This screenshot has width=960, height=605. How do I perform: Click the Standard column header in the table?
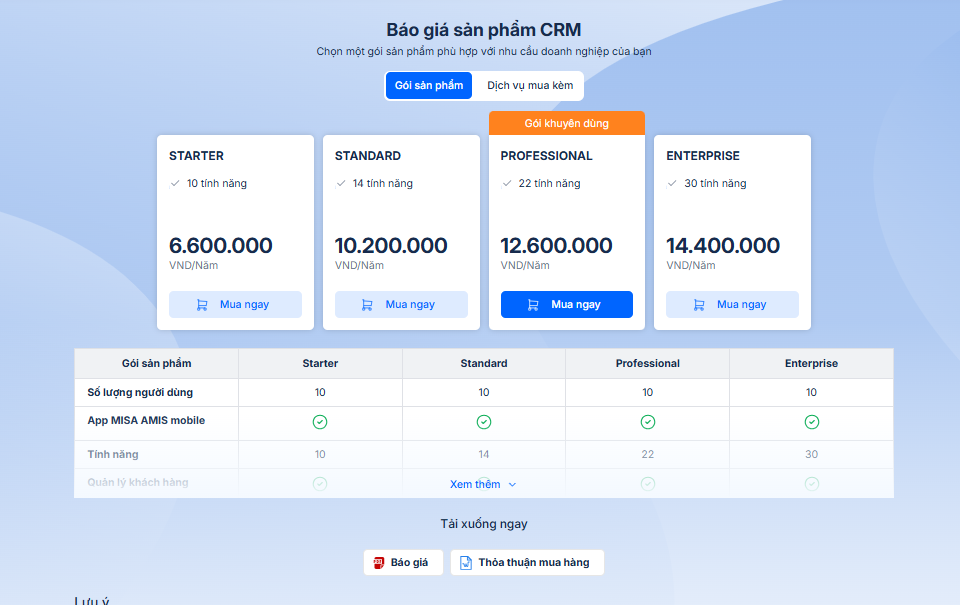[x=484, y=363]
